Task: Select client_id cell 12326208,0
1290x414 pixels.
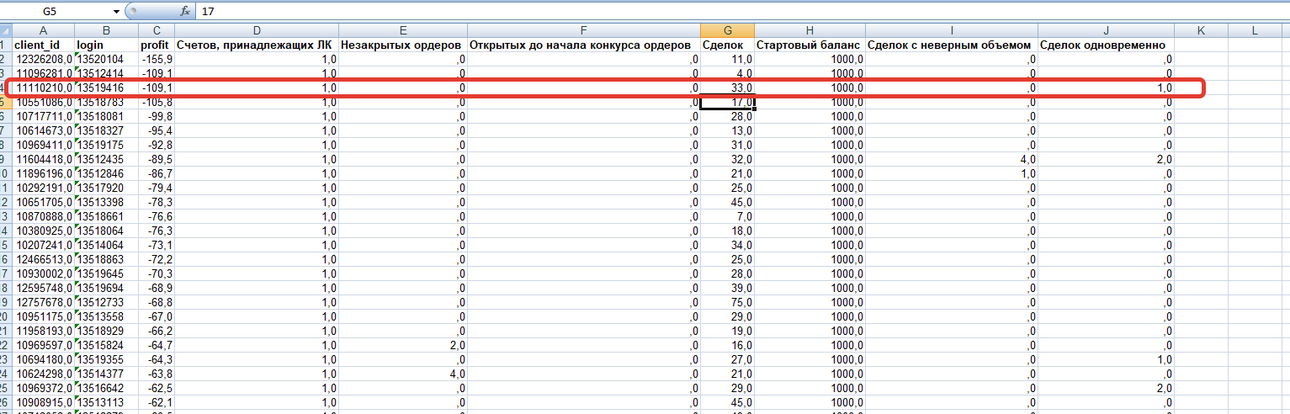Action: [x=42, y=59]
